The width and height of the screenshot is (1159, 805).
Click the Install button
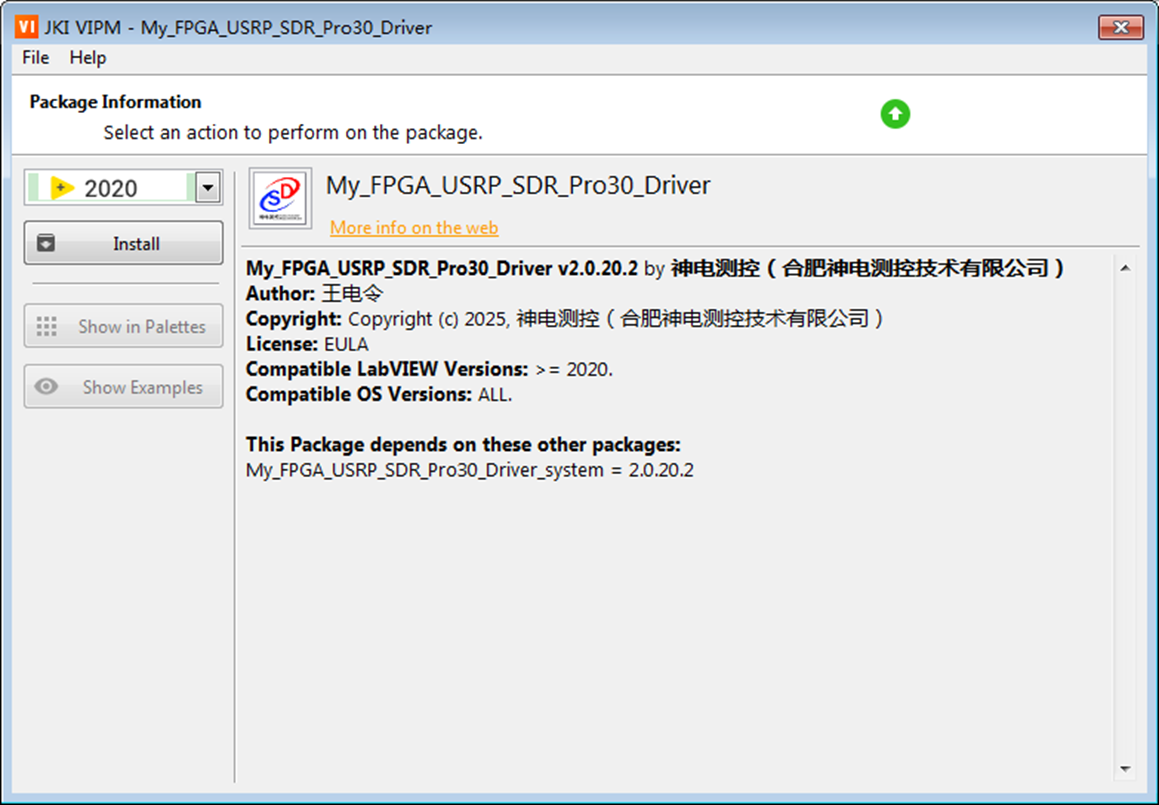point(123,243)
